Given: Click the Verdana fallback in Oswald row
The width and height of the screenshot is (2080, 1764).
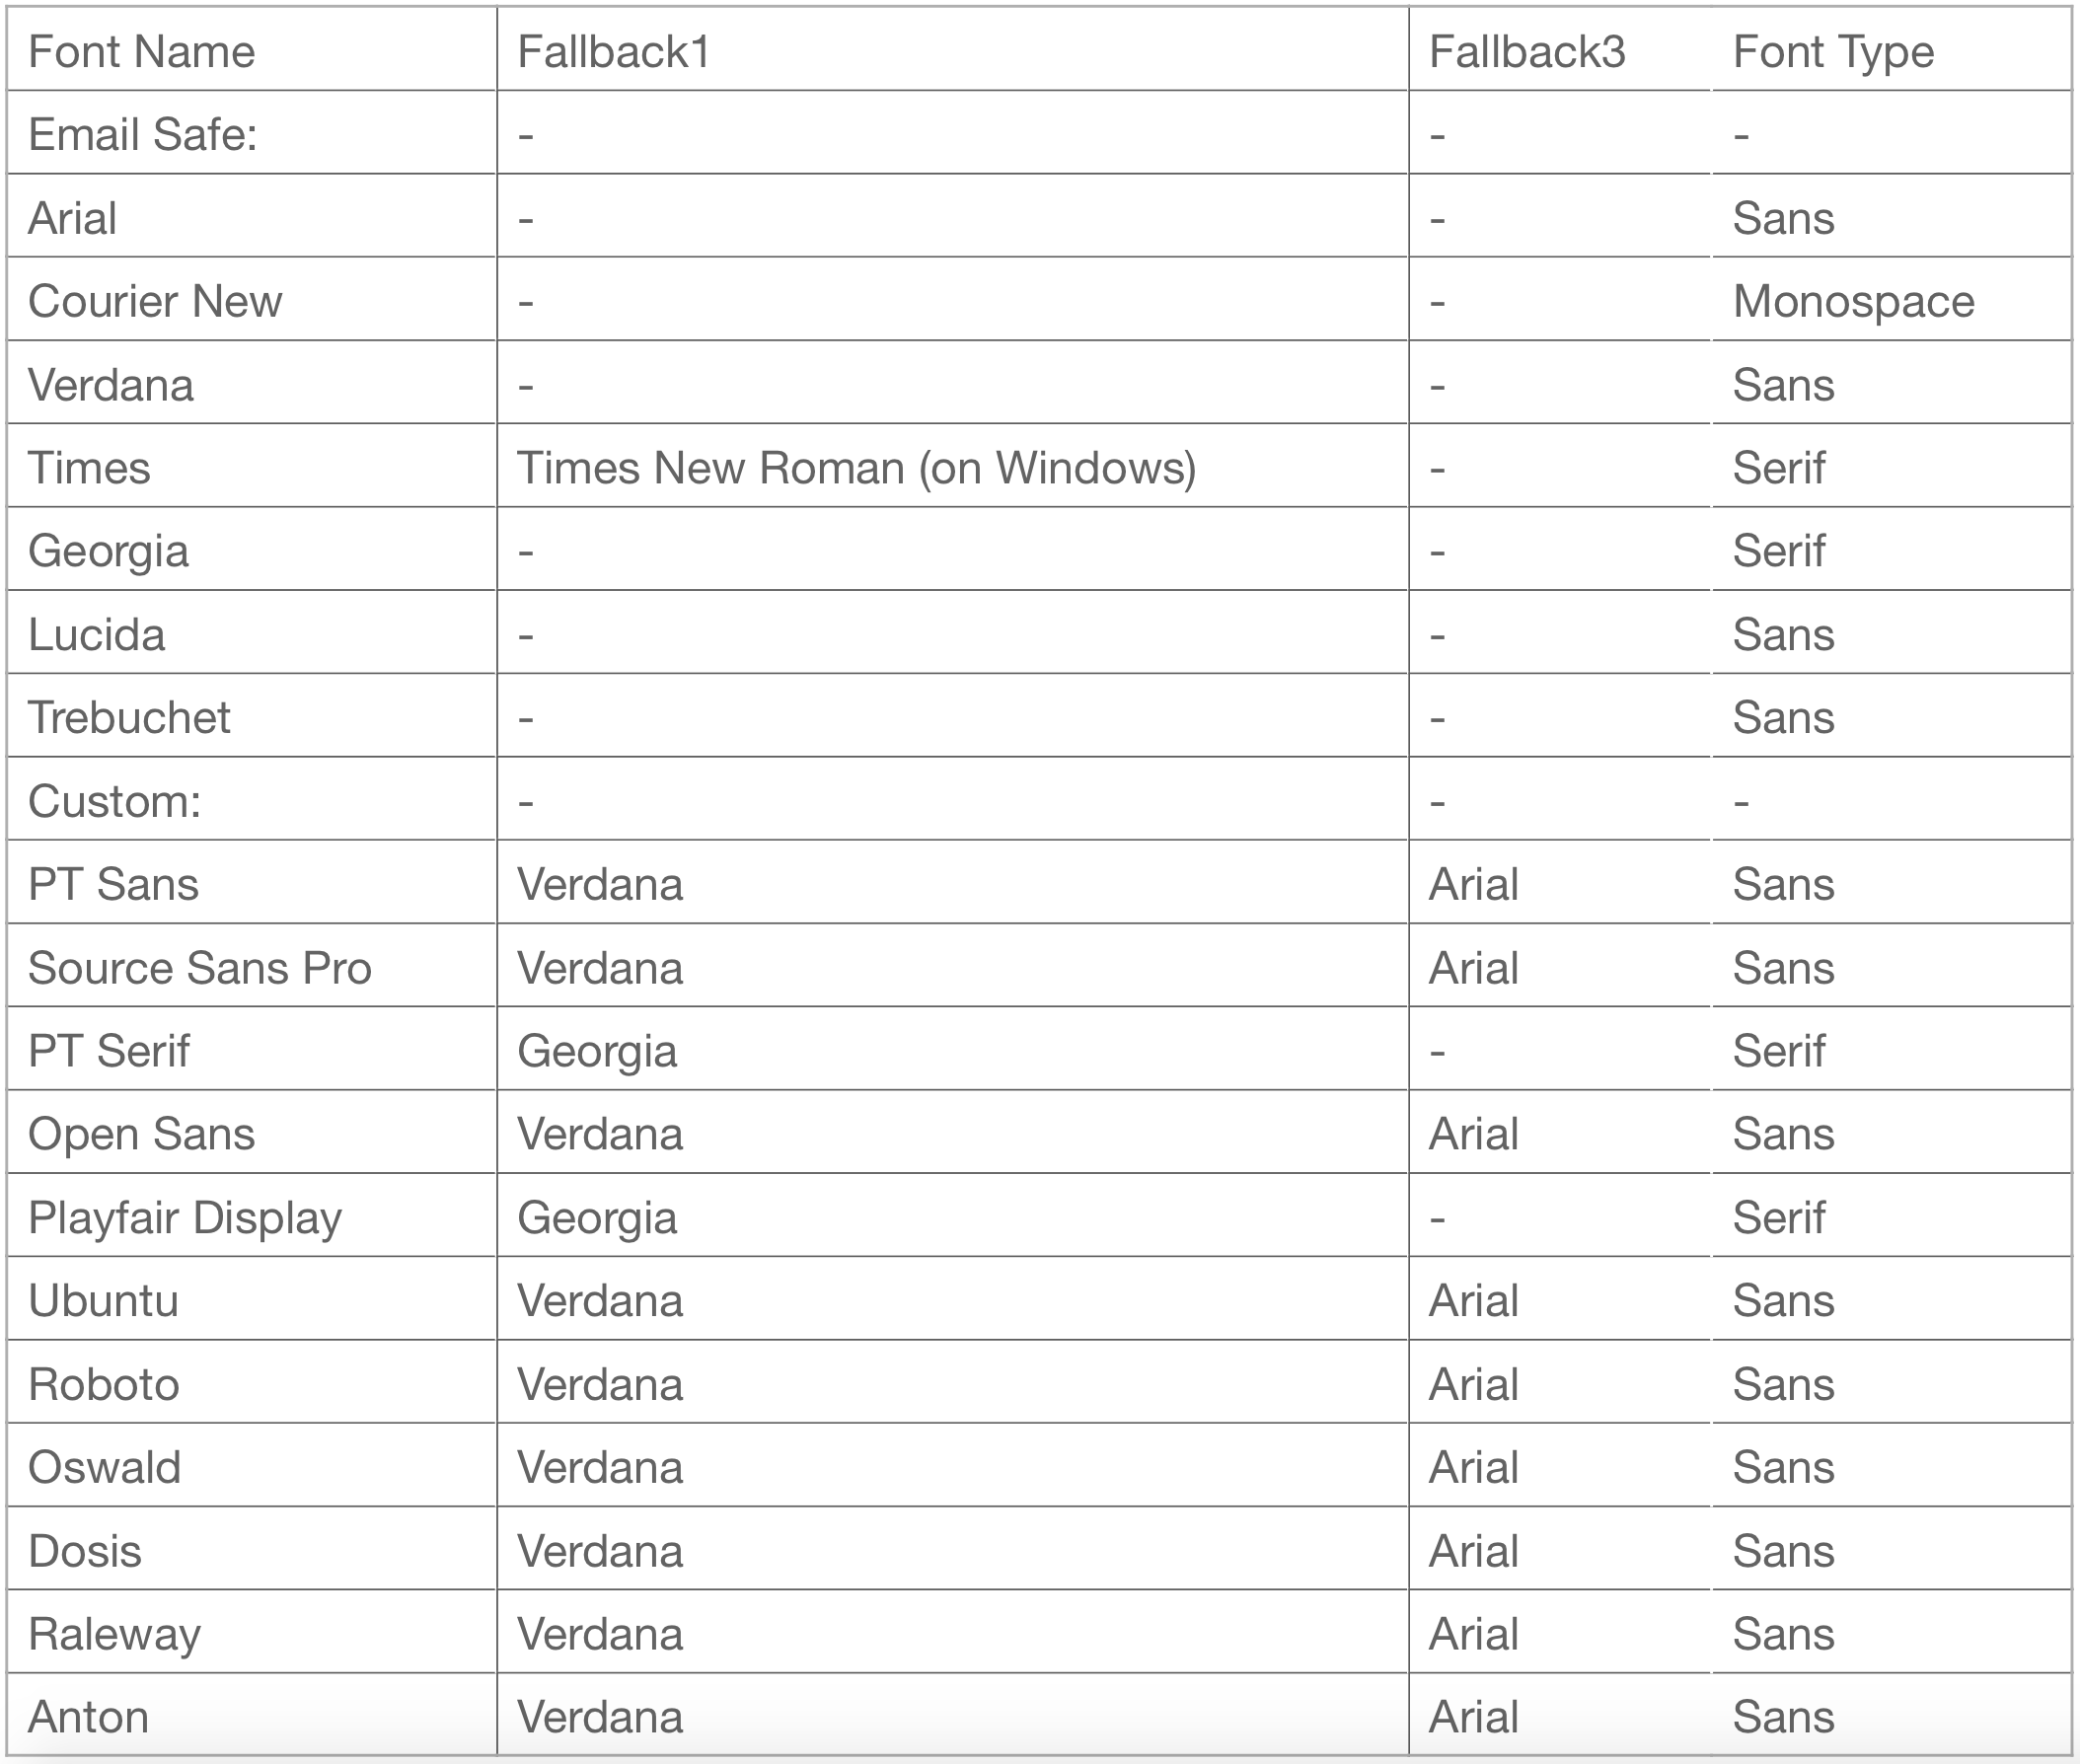Looking at the screenshot, I should point(600,1468).
